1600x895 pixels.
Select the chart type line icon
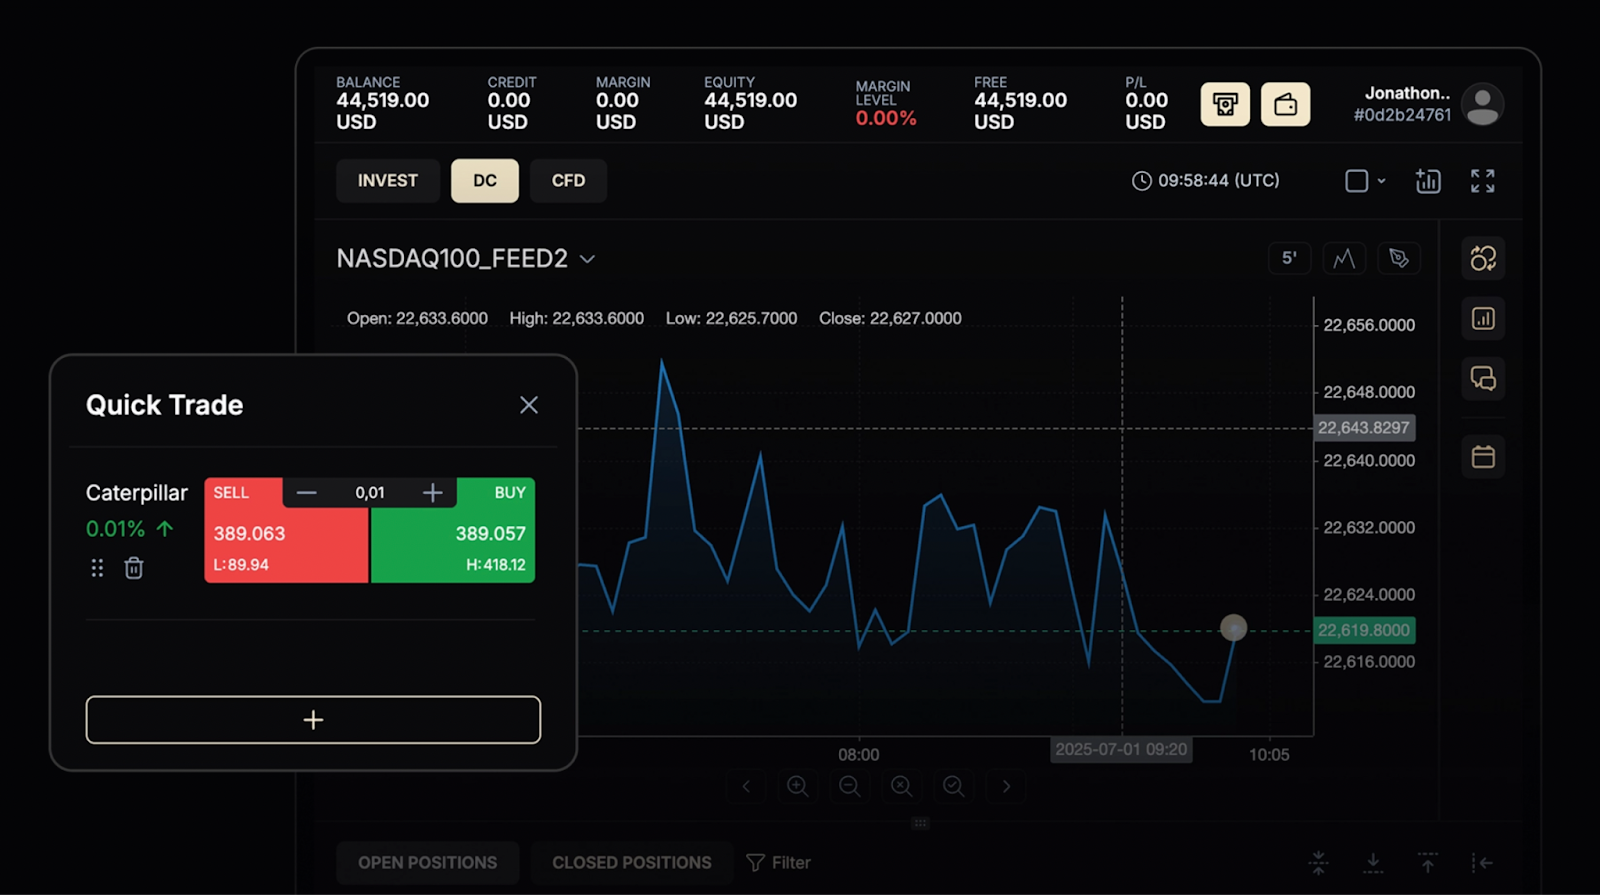coord(1344,258)
